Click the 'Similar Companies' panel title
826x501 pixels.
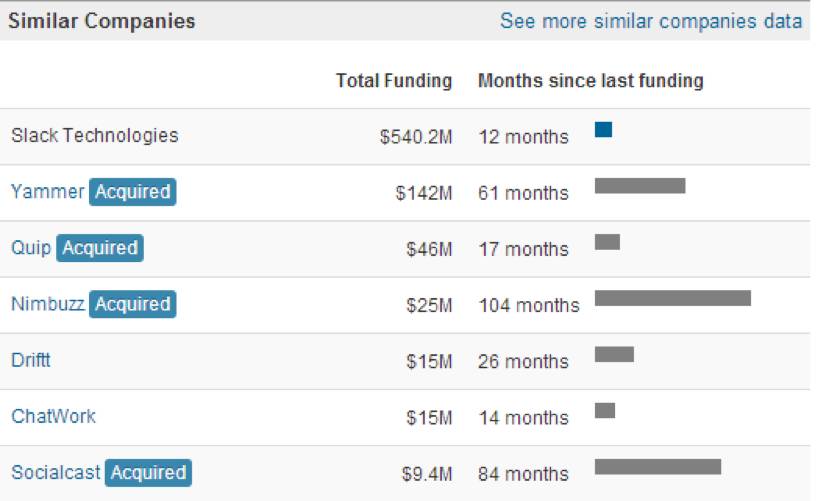88,21
